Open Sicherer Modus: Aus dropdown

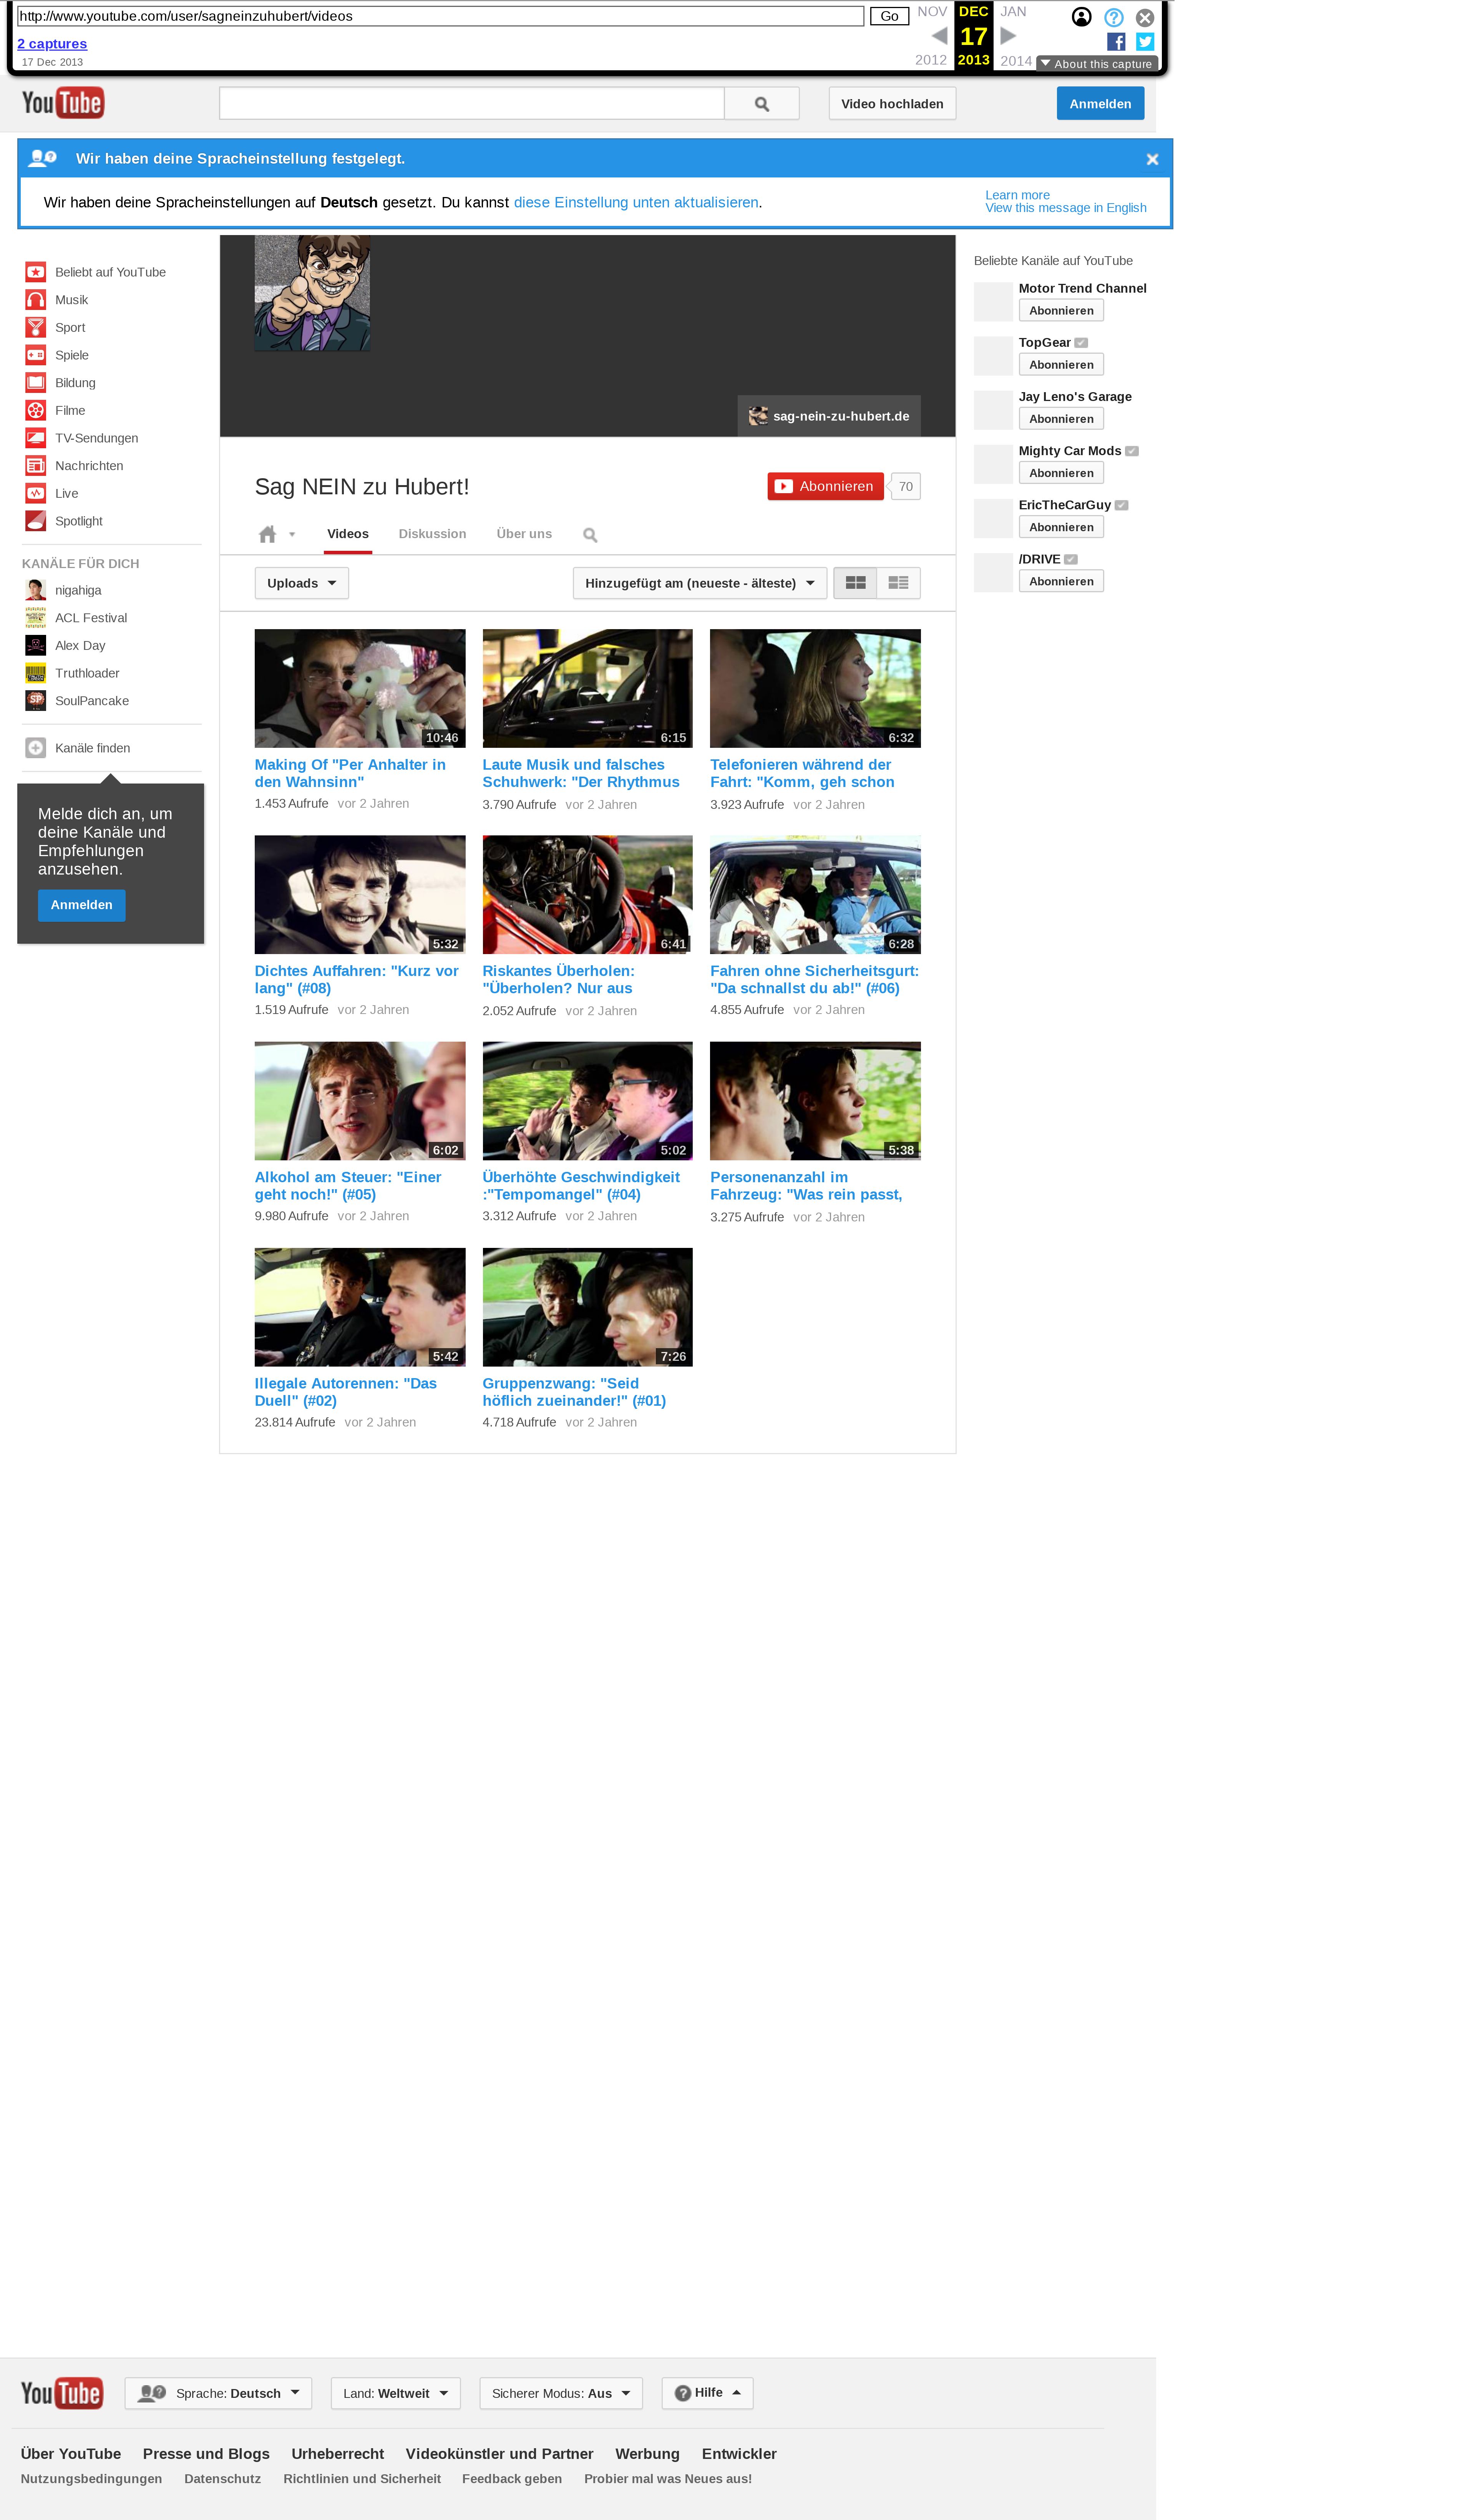click(560, 2392)
